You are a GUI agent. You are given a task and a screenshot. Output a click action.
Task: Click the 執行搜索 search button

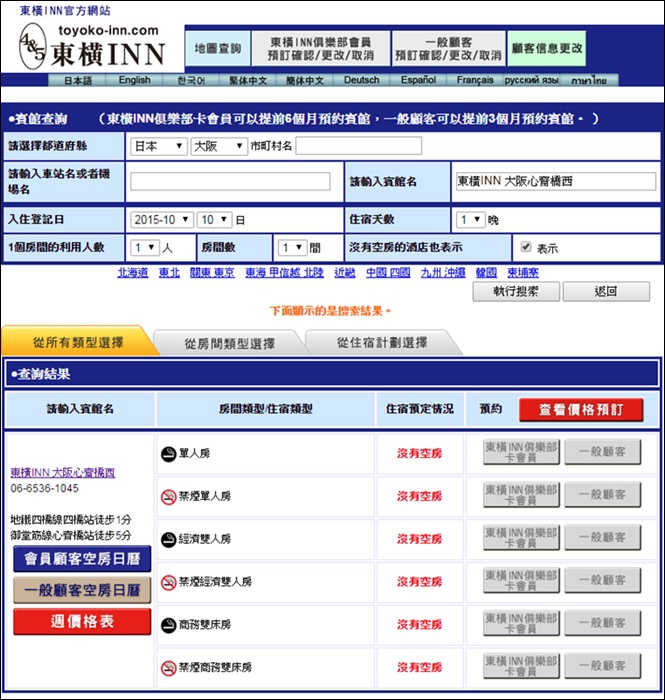[516, 292]
